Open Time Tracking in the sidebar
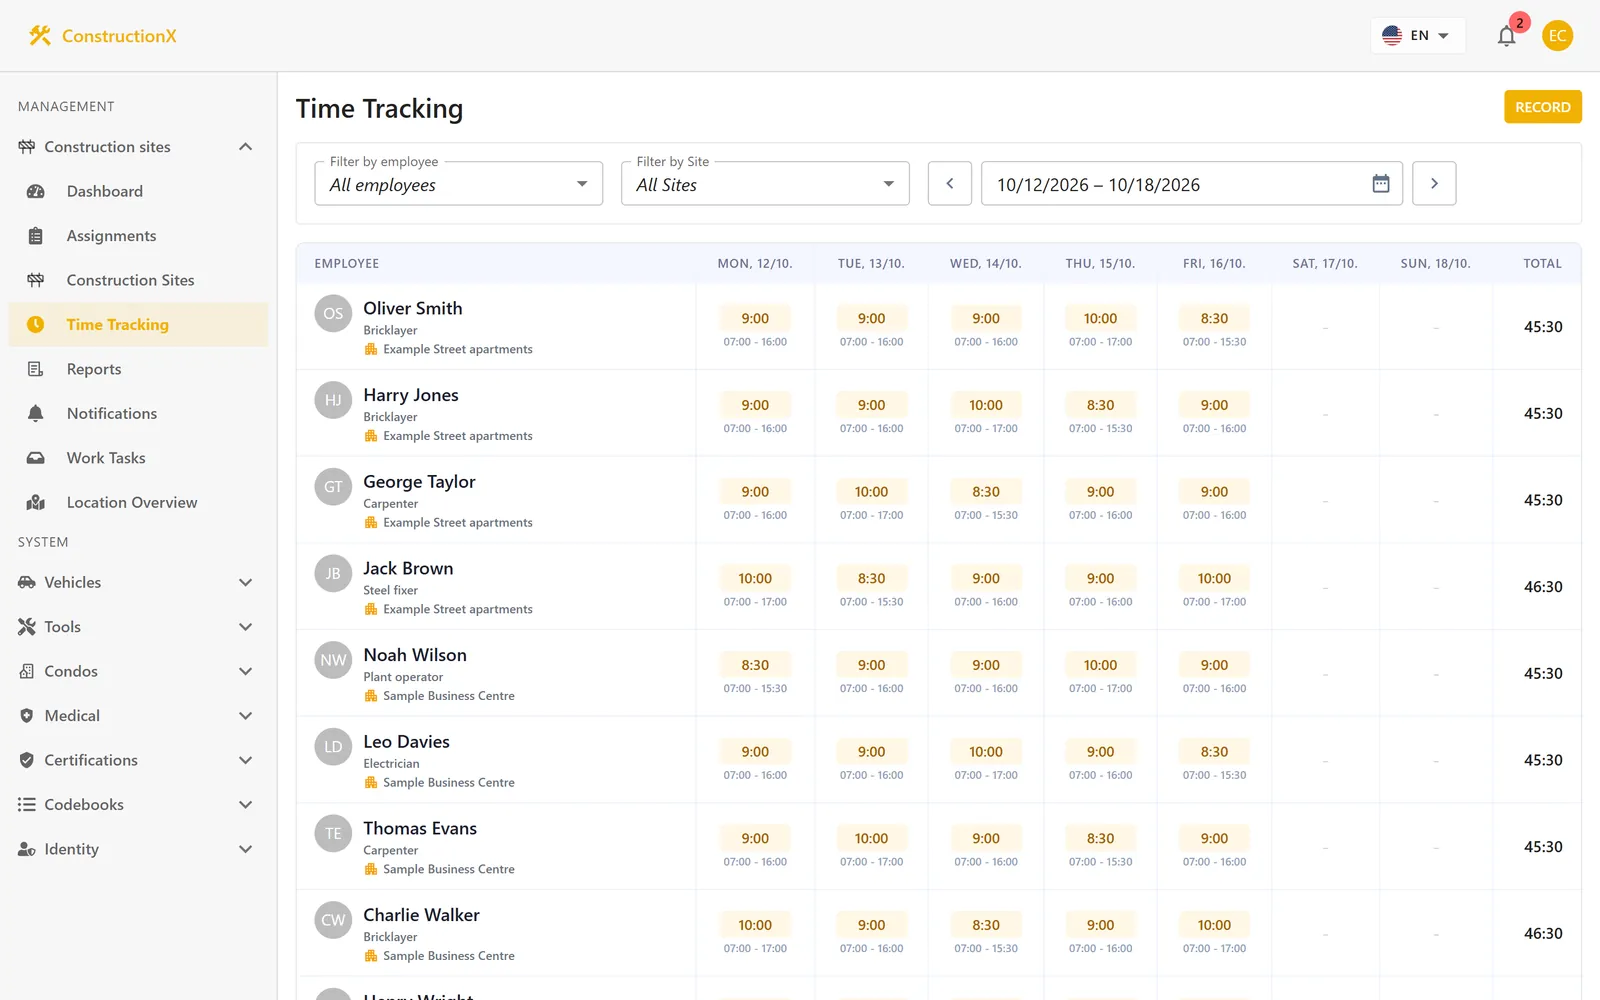 tap(138, 325)
